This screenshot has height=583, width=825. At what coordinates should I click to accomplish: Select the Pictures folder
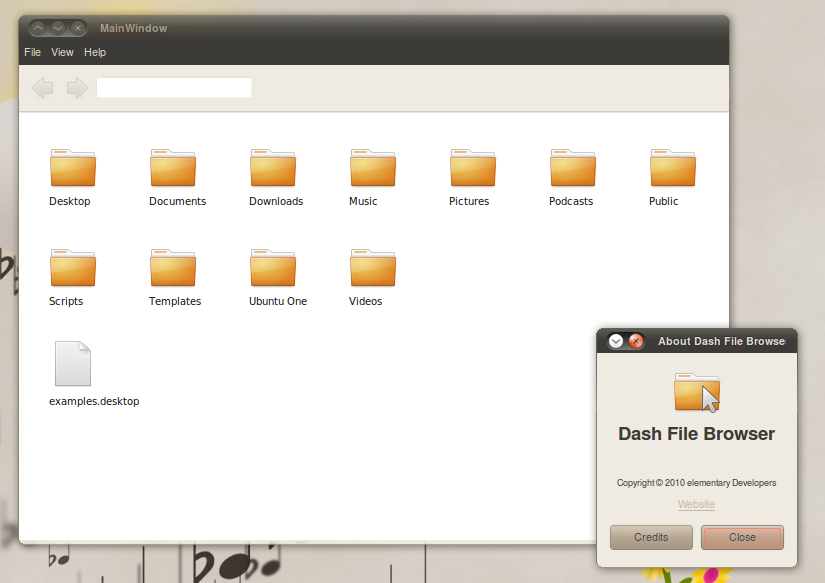(470, 168)
